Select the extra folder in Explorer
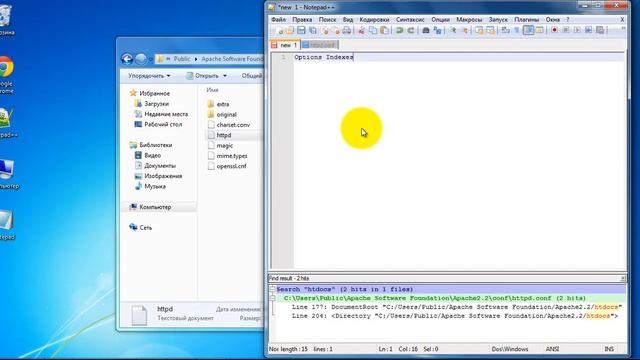640x360 pixels. (222, 104)
